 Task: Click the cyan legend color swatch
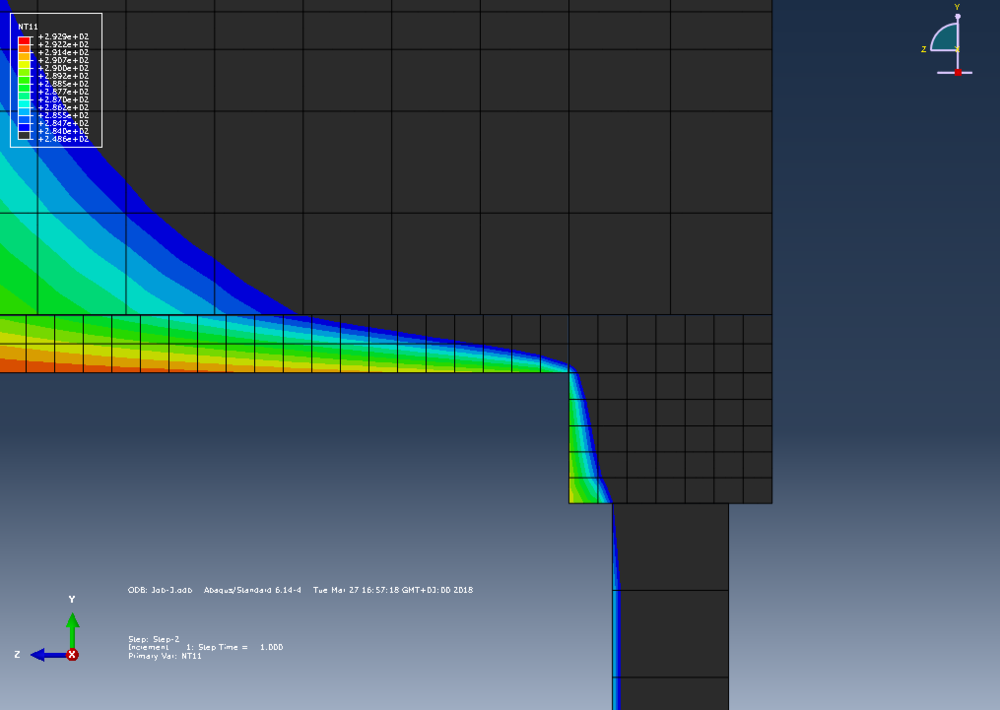pyautogui.click(x=24, y=103)
